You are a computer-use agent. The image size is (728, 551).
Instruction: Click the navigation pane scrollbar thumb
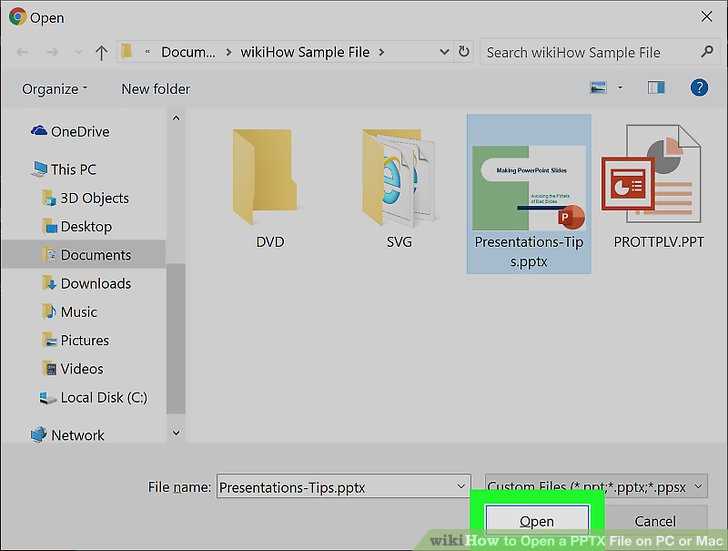(x=176, y=338)
